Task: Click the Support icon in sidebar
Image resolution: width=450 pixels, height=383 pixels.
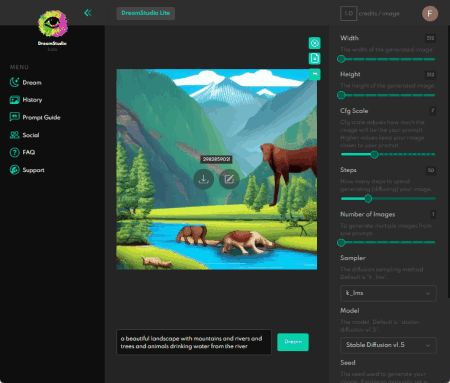Action: 14,170
